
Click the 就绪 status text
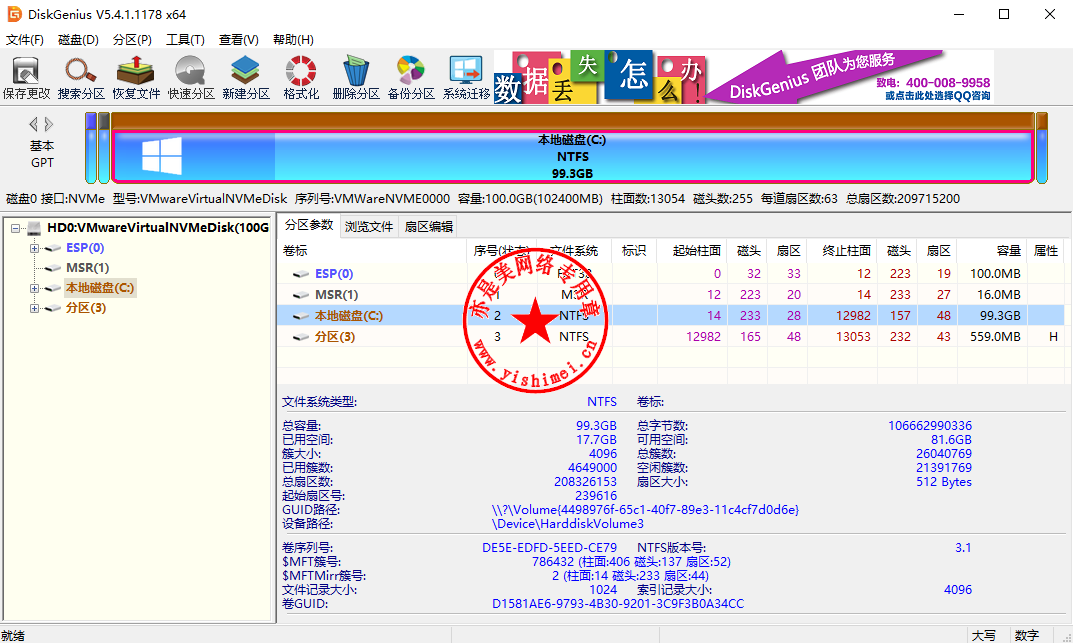13,635
